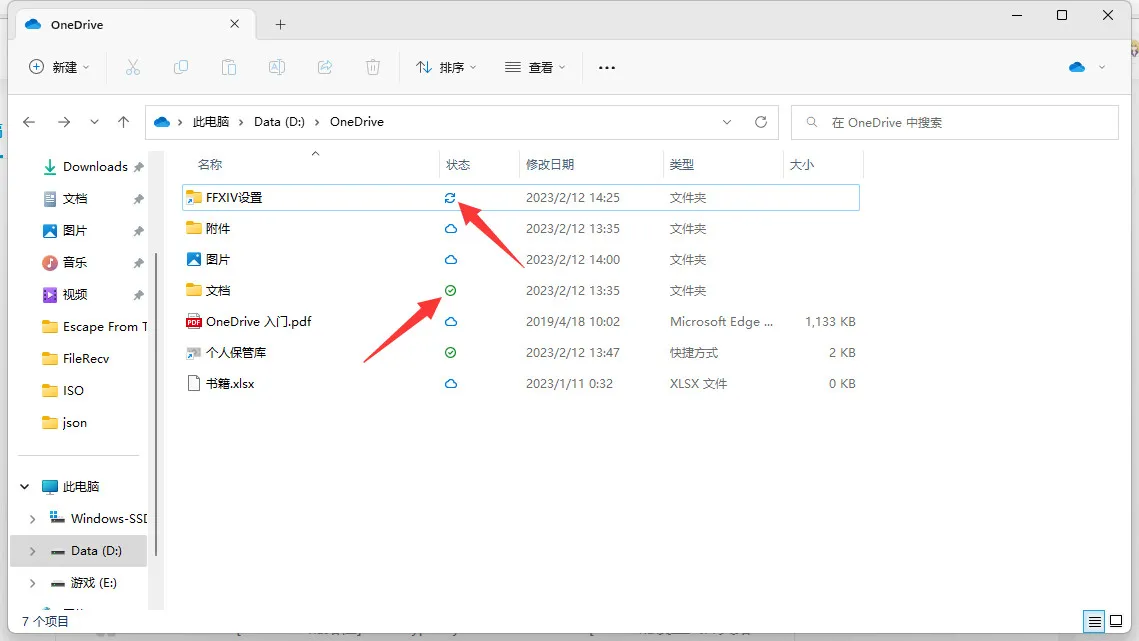Click the Copy icon in toolbar
1139x641 pixels.
(x=181, y=68)
